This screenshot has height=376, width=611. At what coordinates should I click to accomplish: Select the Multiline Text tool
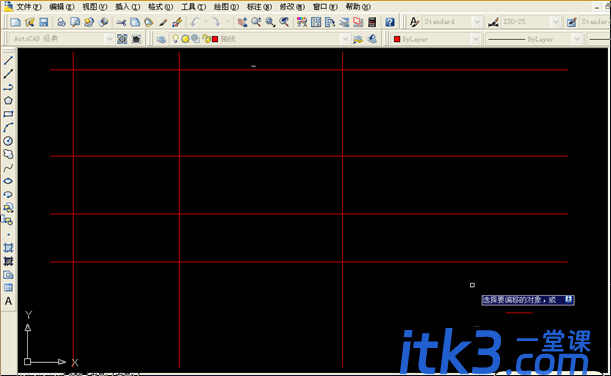pos(8,301)
